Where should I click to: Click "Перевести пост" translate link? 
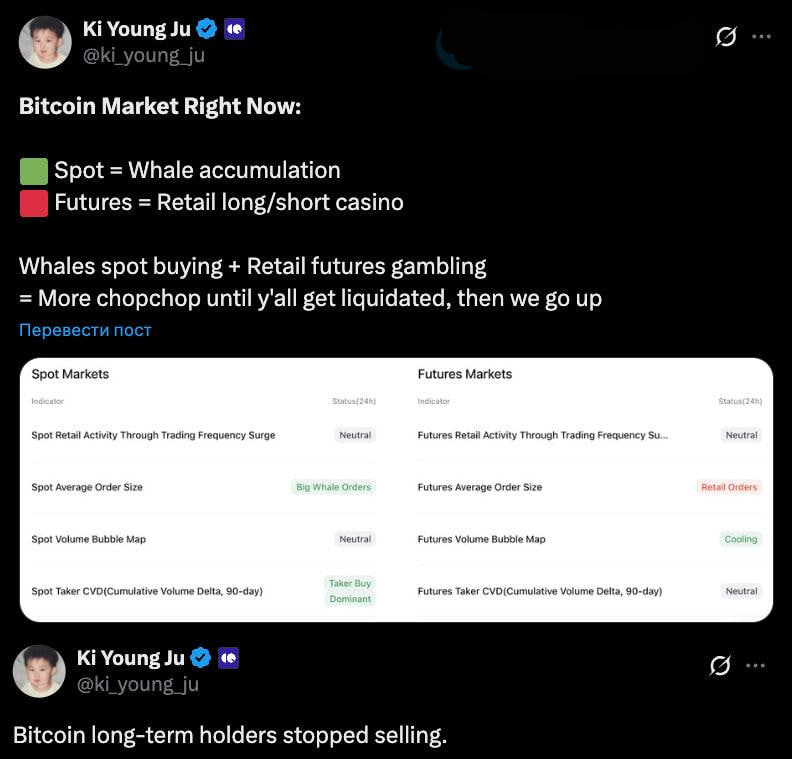click(85, 330)
